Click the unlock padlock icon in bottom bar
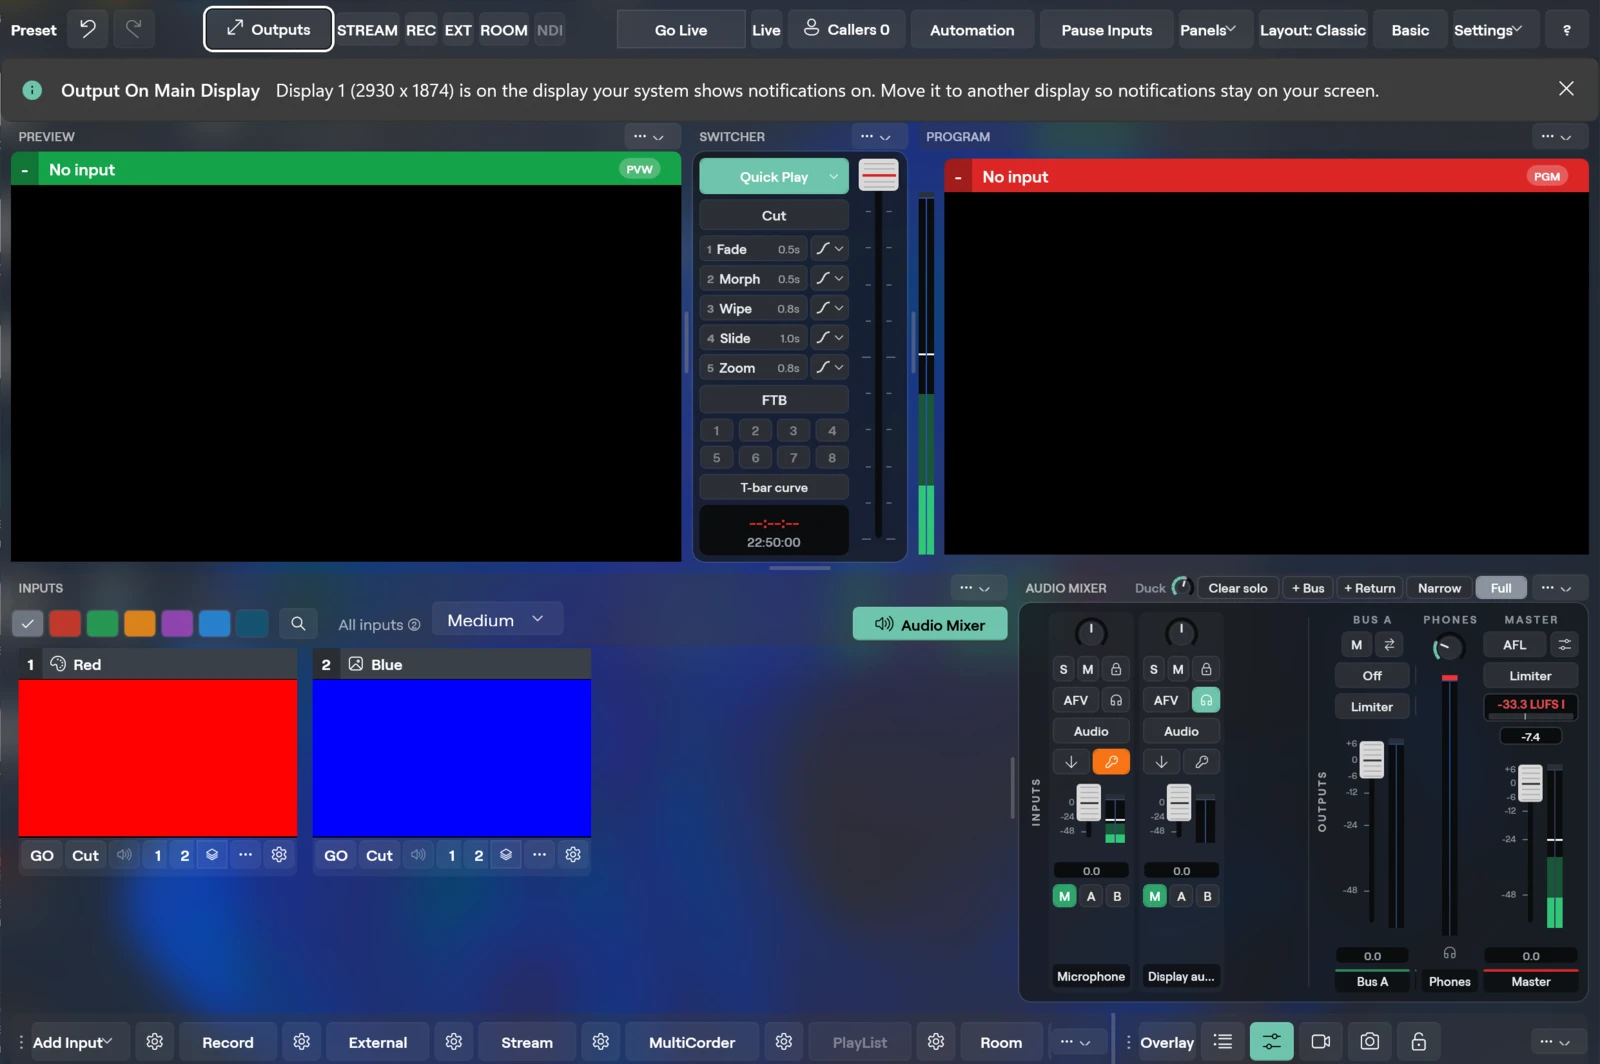Image resolution: width=1600 pixels, height=1064 pixels. (x=1418, y=1042)
